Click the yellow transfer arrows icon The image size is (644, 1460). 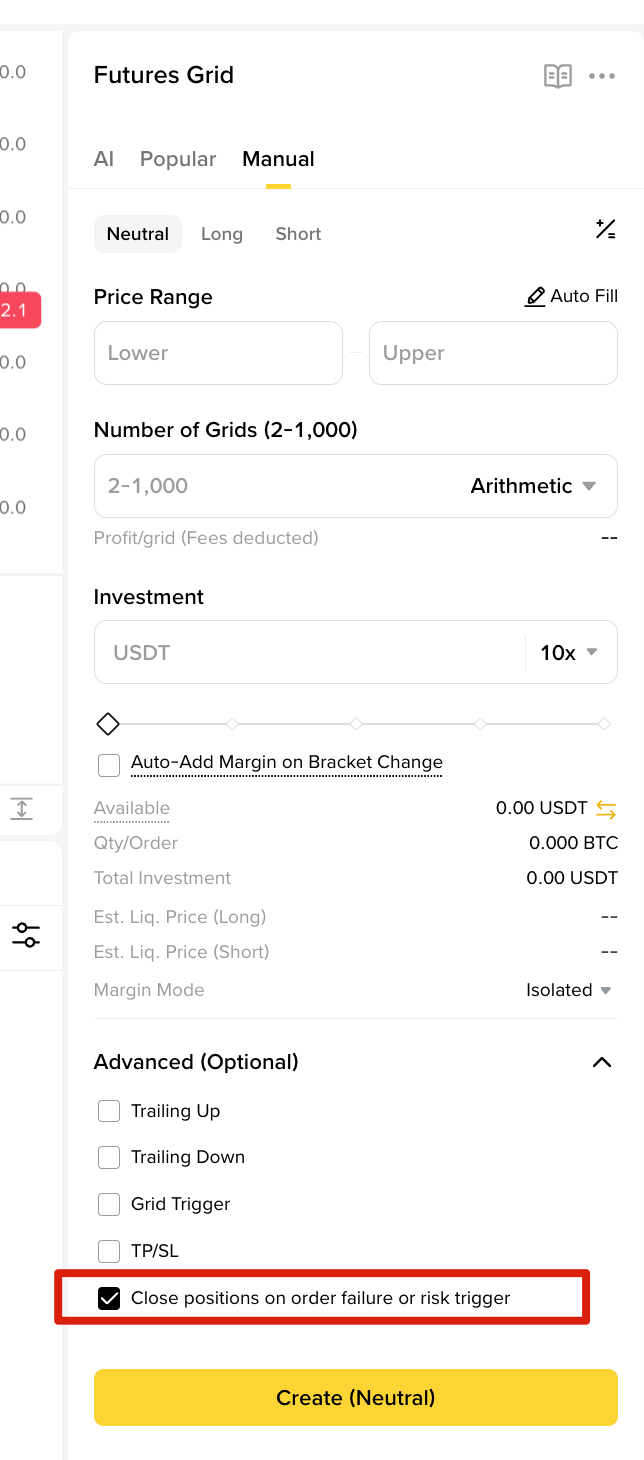point(606,808)
